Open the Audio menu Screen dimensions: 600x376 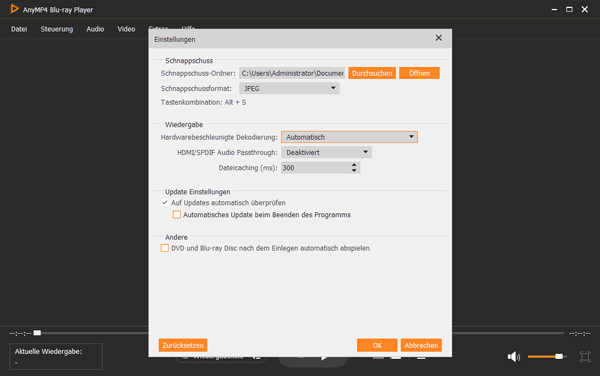[95, 29]
